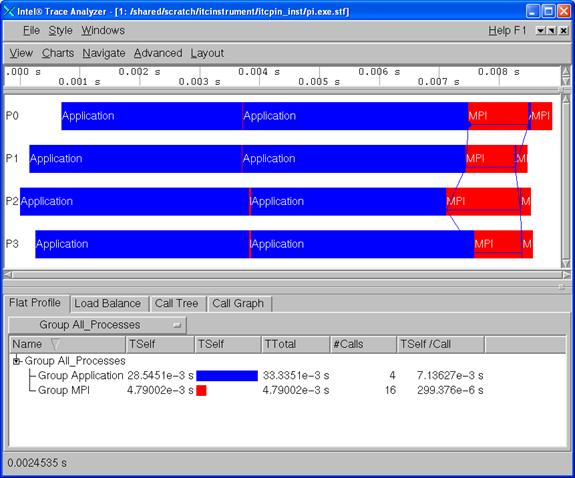Restore the inner trace child window

coord(552,30)
